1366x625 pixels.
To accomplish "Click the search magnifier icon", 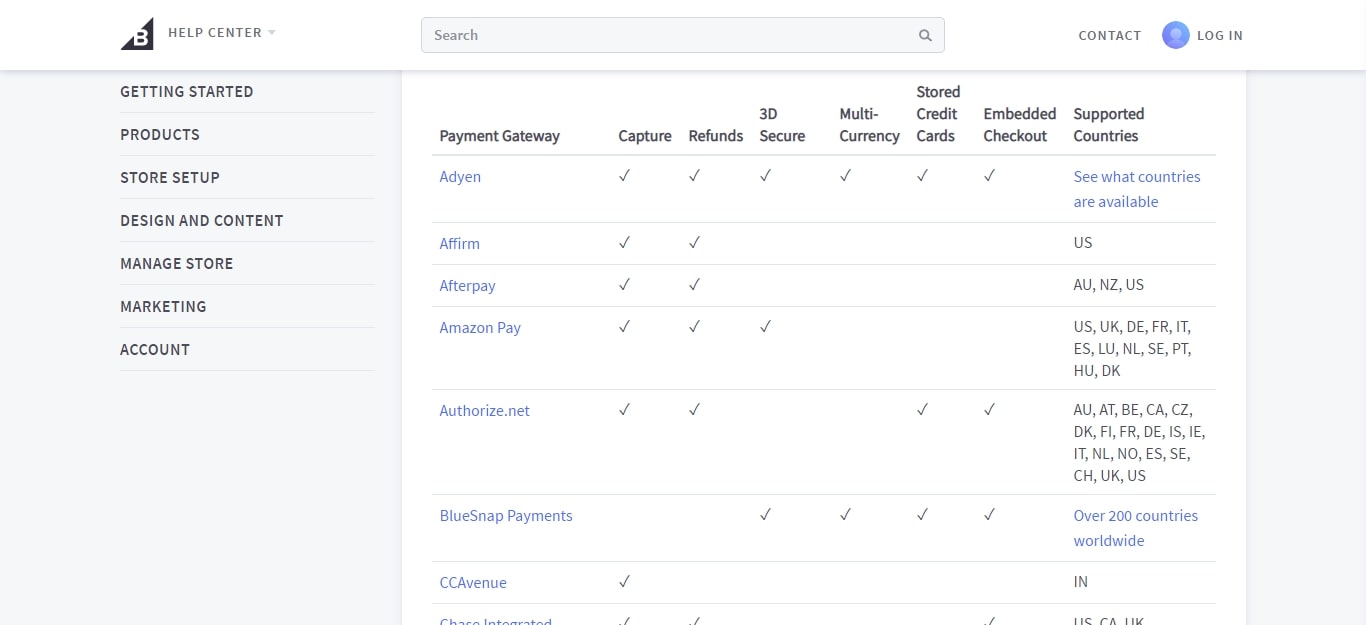I will 925,35.
